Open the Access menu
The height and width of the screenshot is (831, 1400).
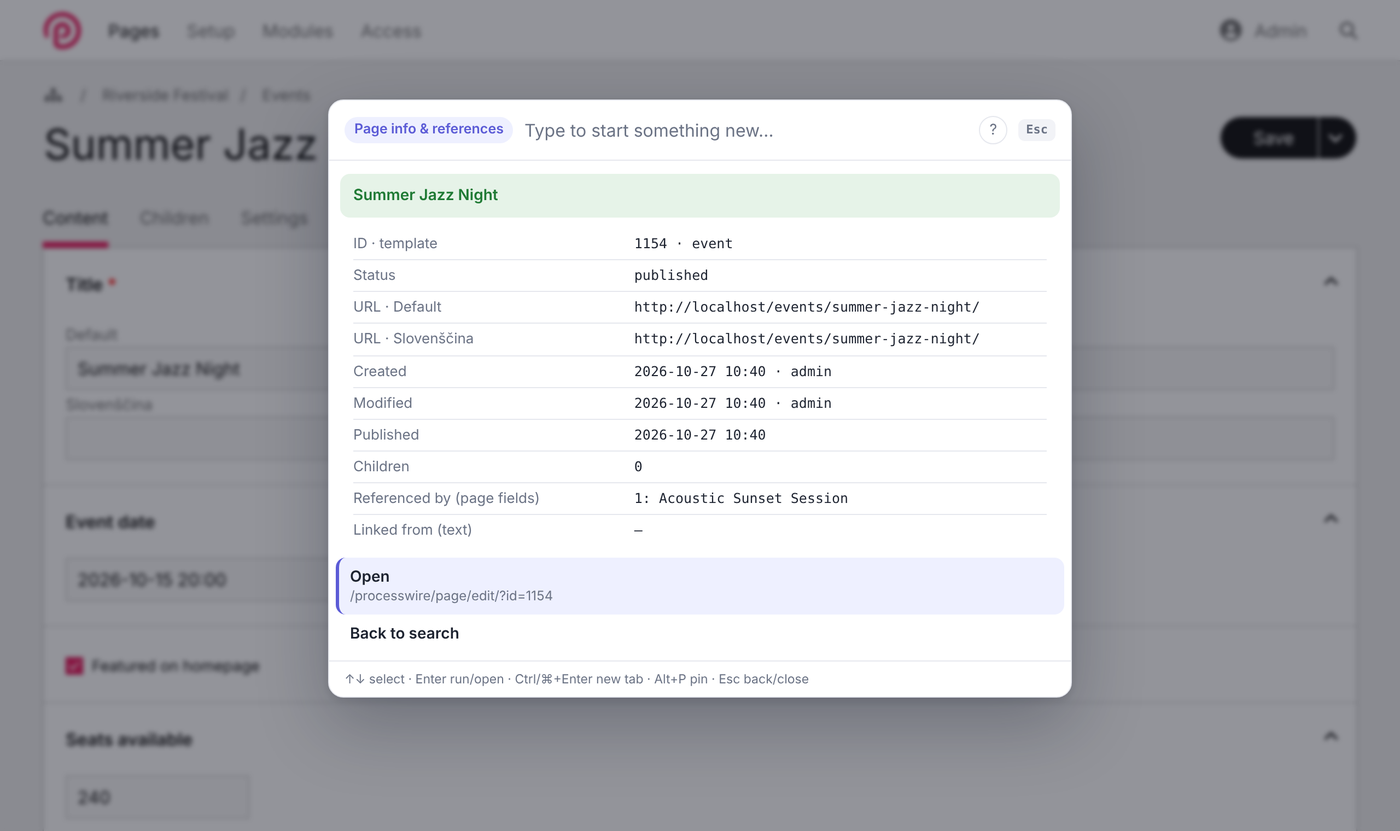391,31
